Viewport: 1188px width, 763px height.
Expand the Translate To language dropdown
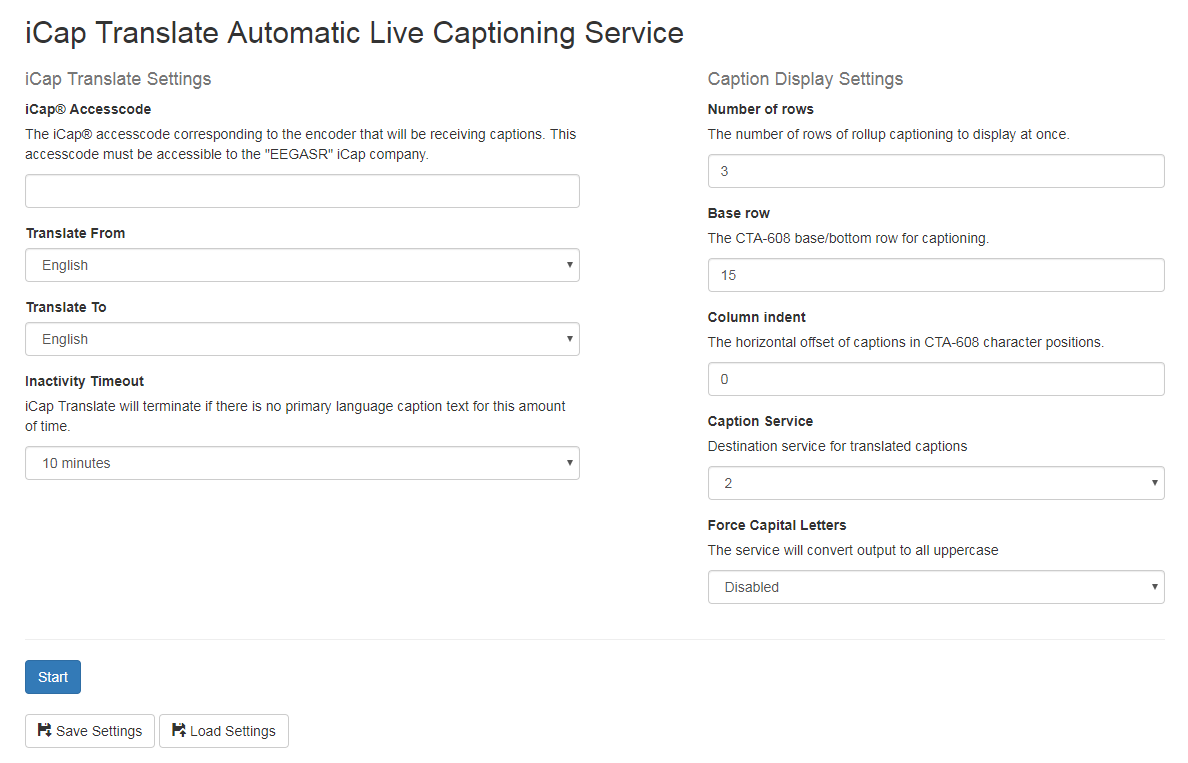point(302,339)
